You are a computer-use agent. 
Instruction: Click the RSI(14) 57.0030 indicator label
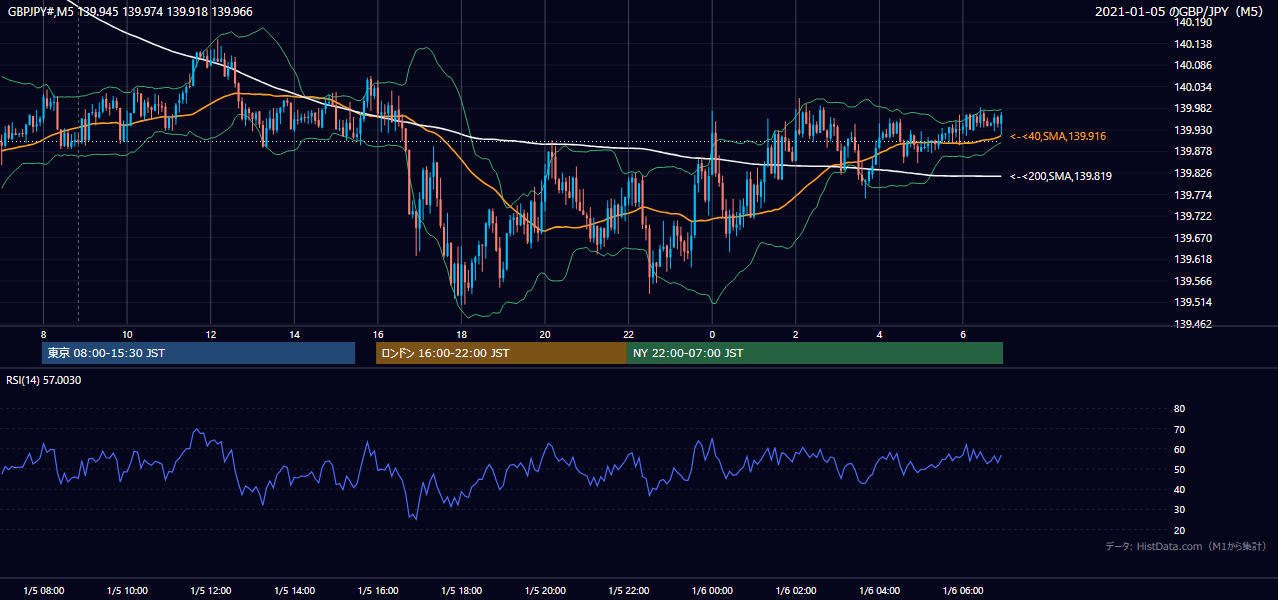pyautogui.click(x=43, y=380)
